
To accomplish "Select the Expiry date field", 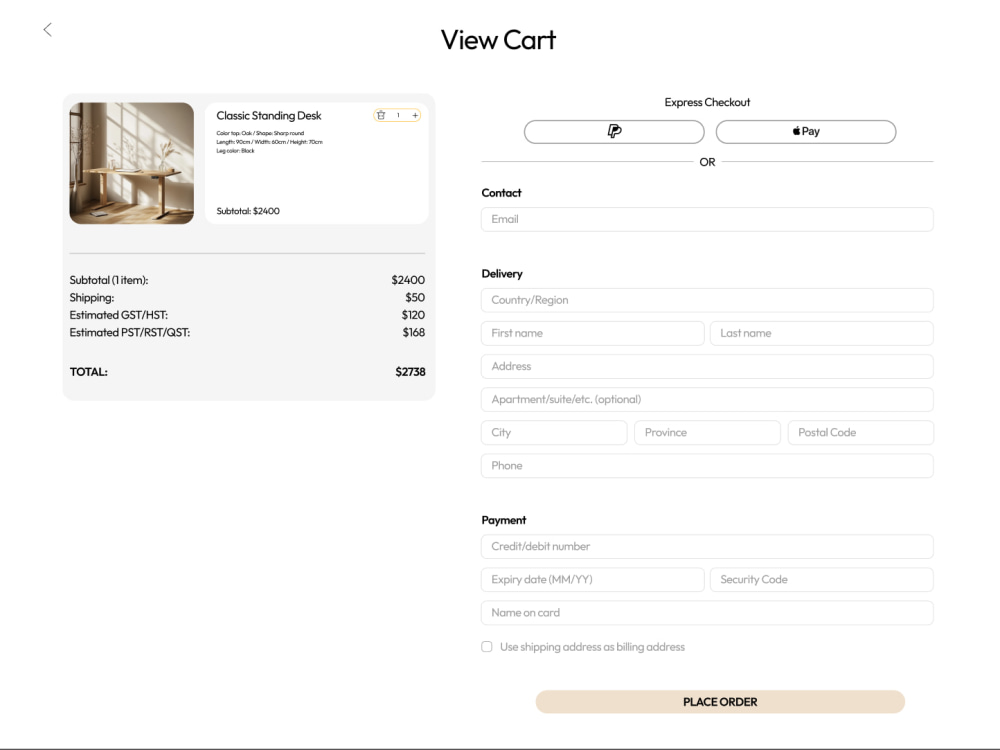I will pyautogui.click(x=592, y=580).
